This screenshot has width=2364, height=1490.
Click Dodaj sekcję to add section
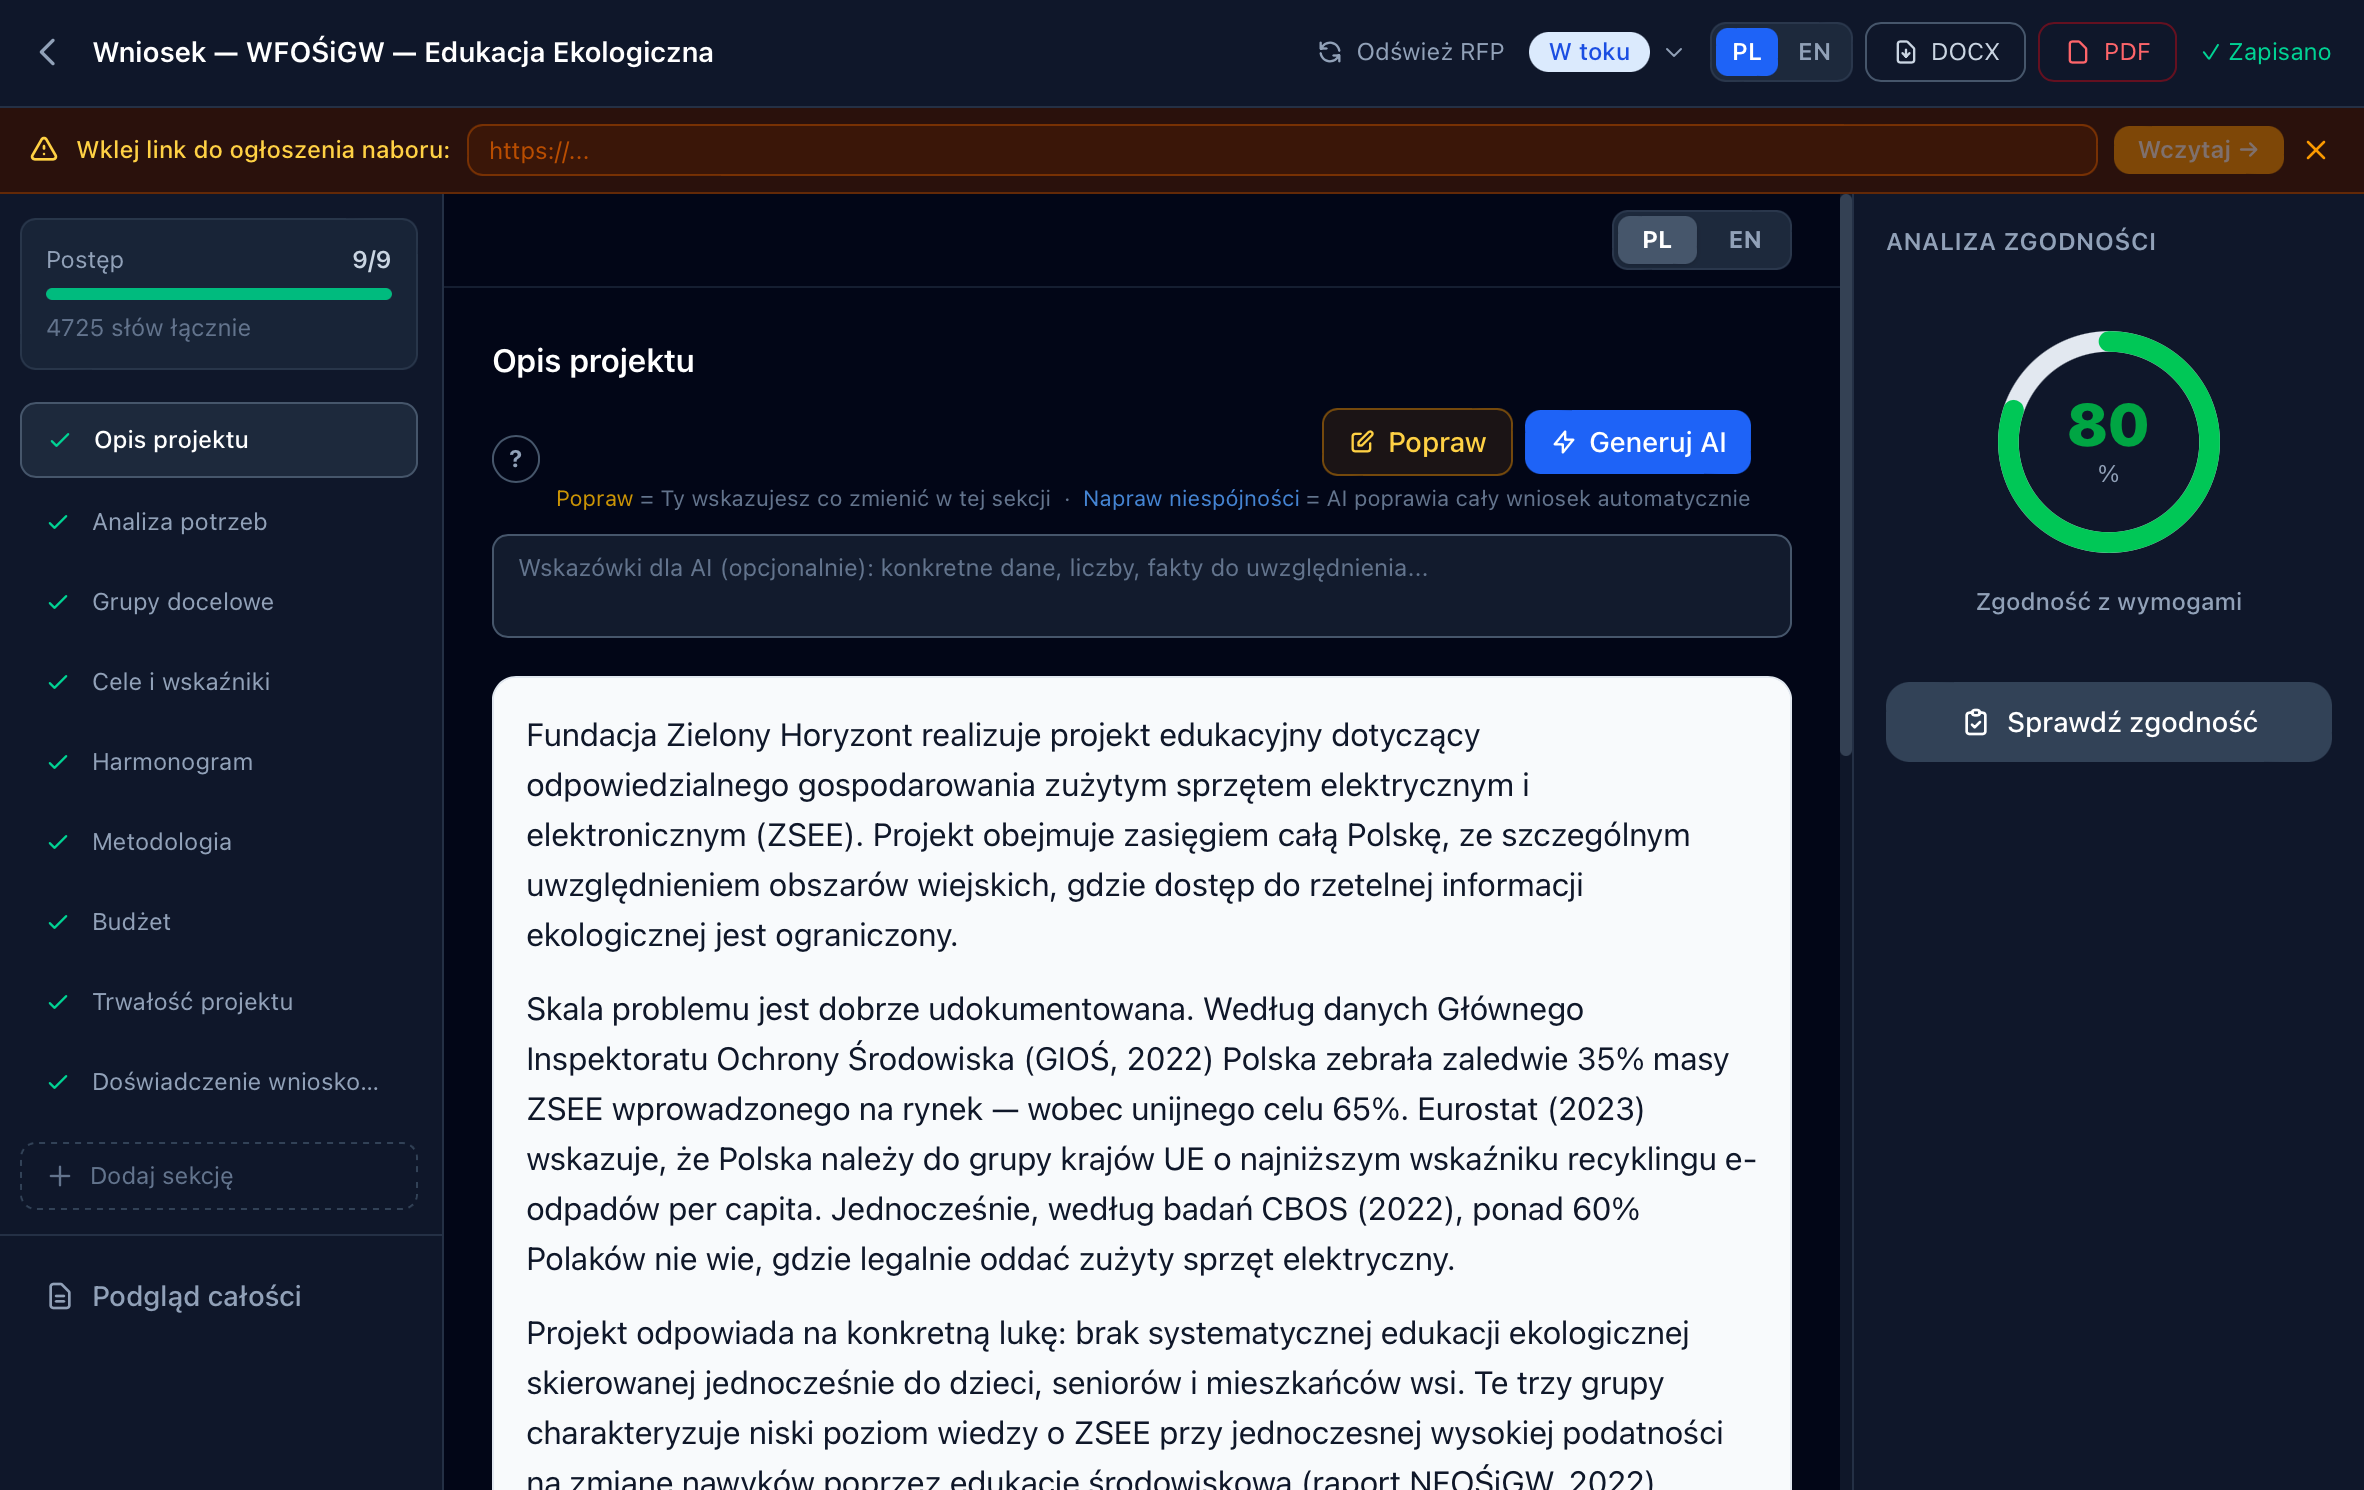[x=219, y=1176]
